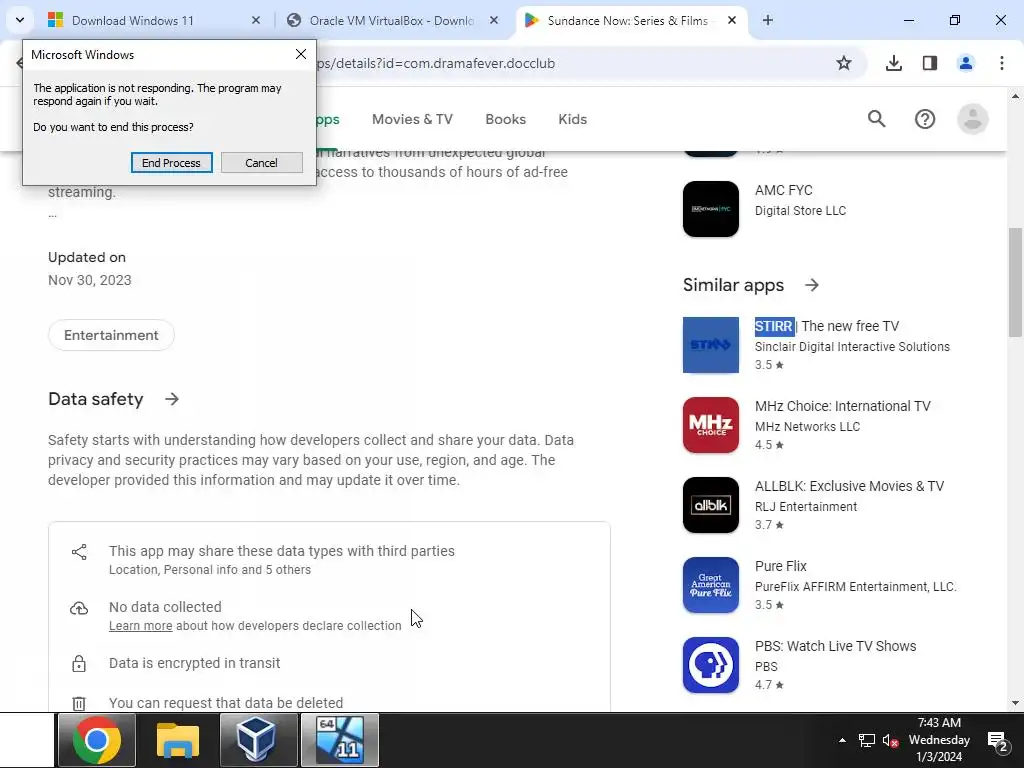1024x768 pixels.
Task: Click the muted volume tray icon
Action: click(x=890, y=741)
